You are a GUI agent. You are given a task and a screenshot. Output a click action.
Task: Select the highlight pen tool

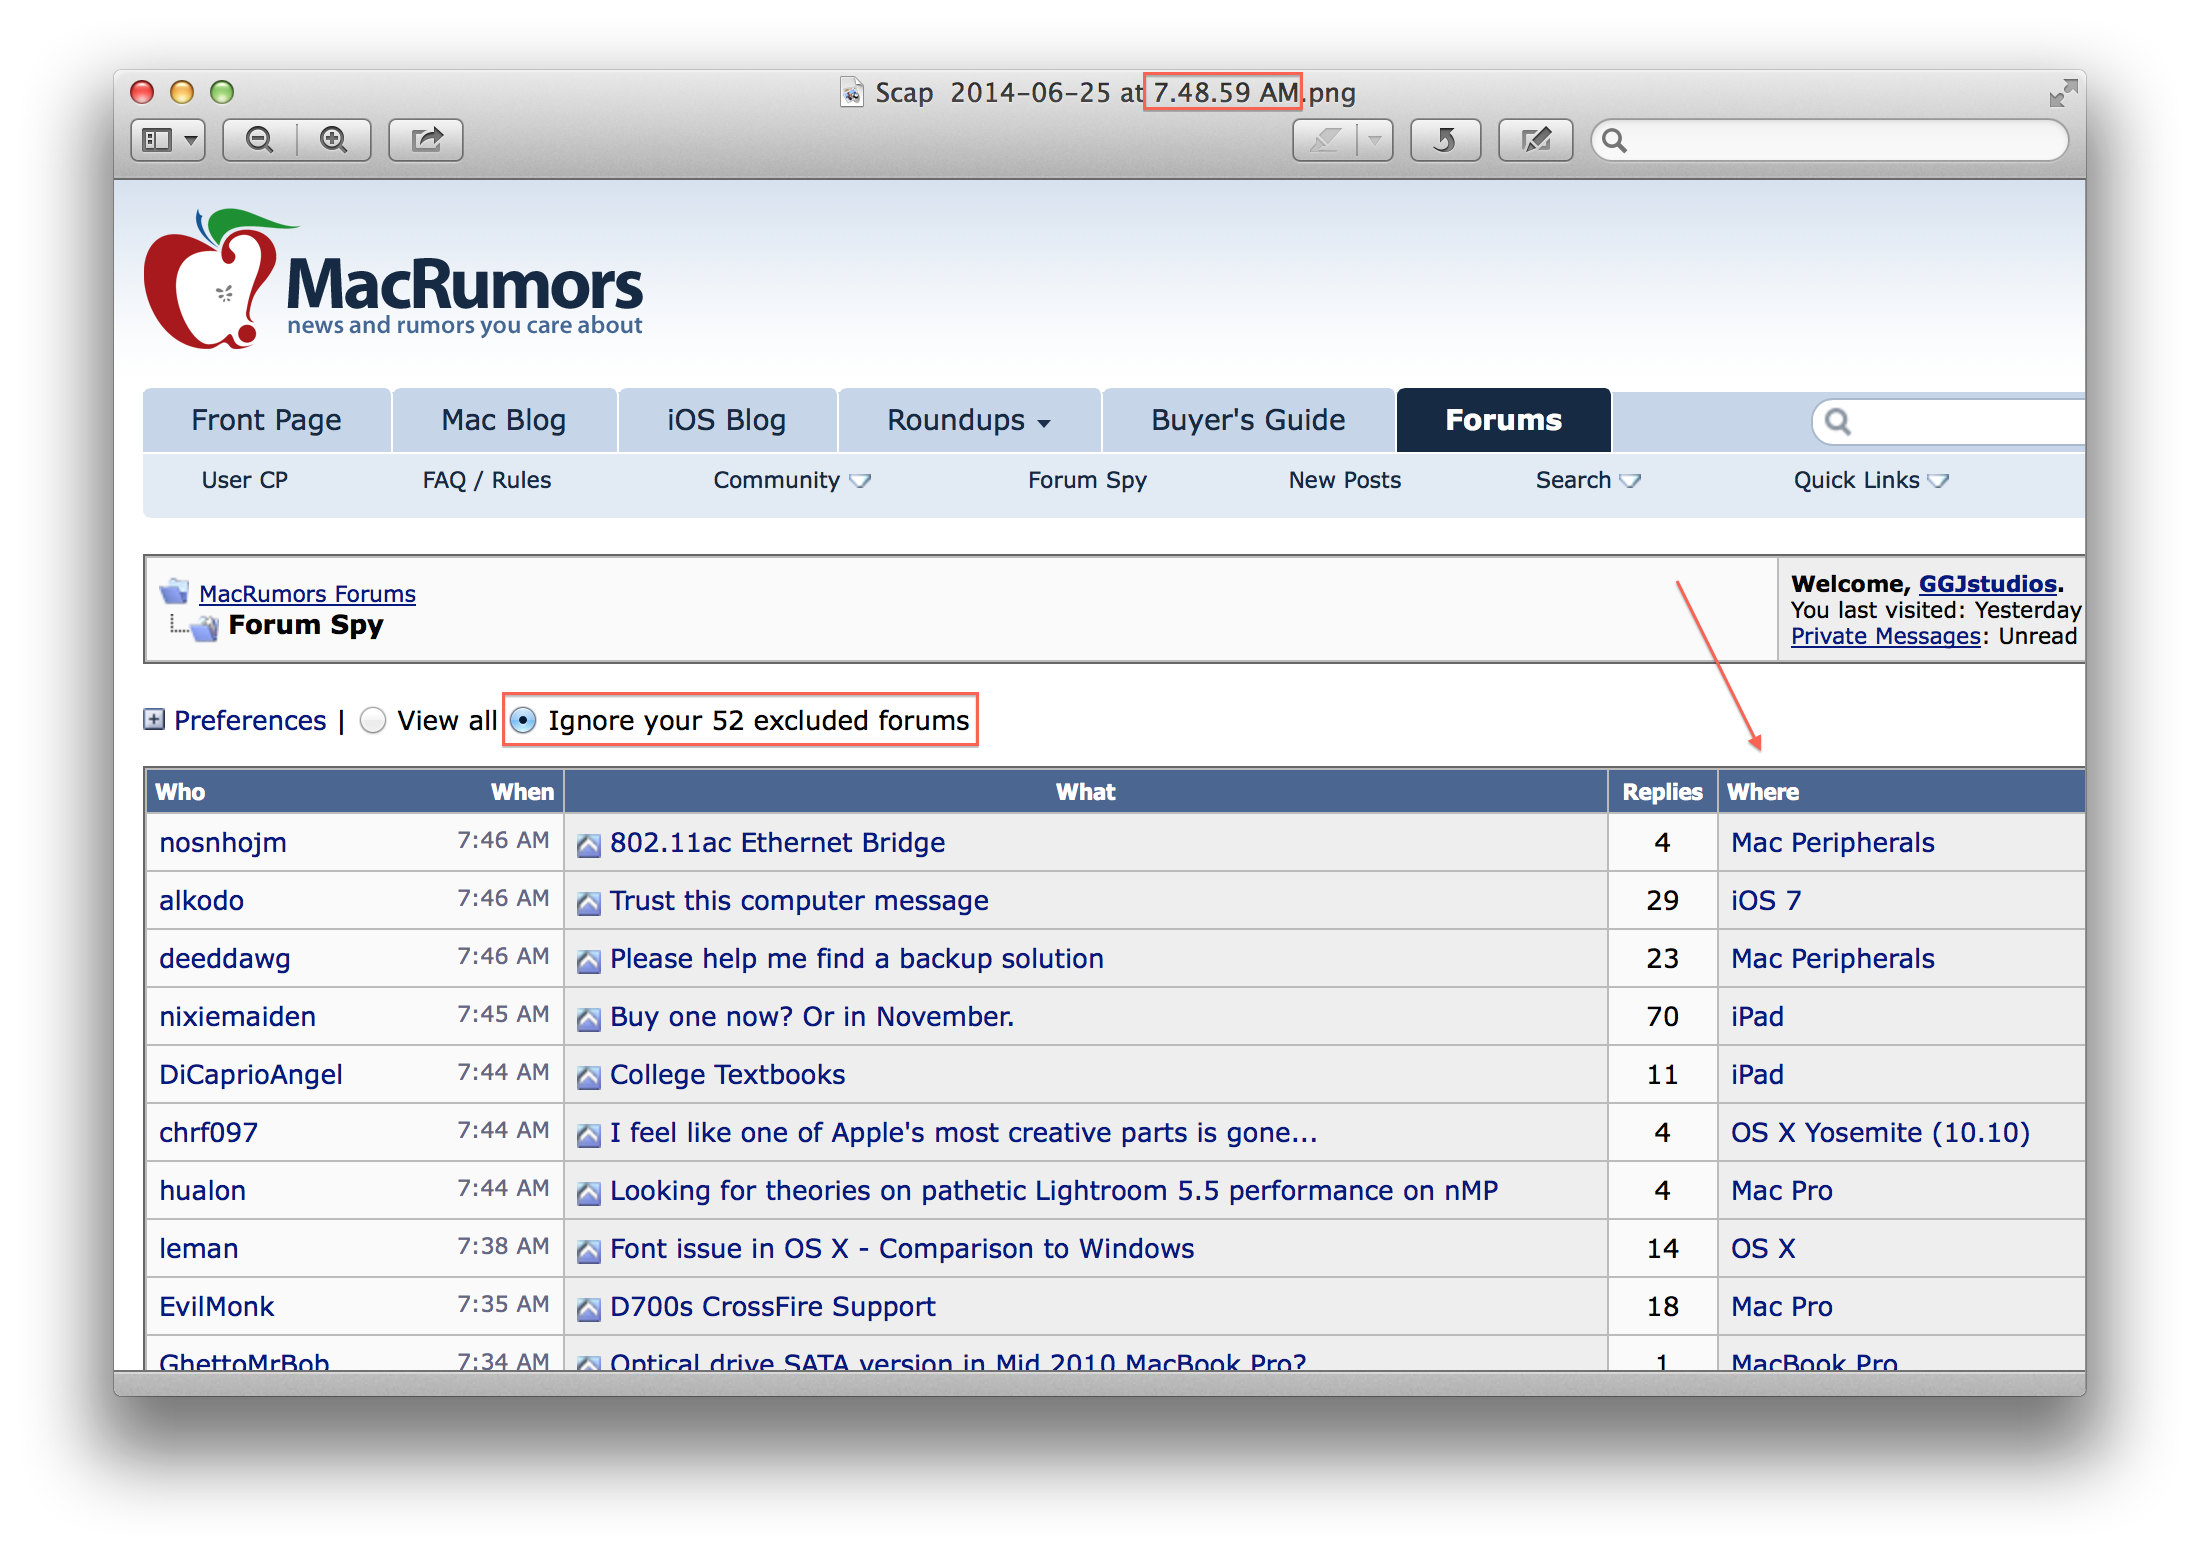coord(1325,140)
